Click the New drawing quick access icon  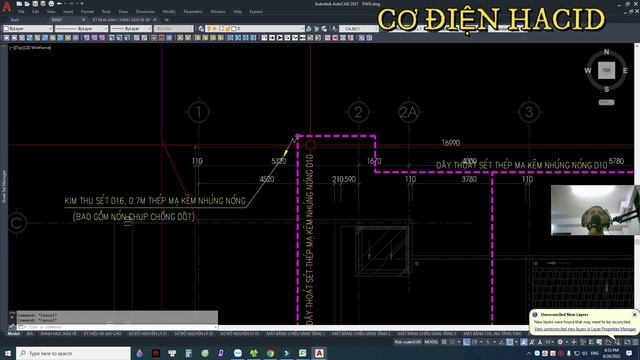pyautogui.click(x=19, y=4)
